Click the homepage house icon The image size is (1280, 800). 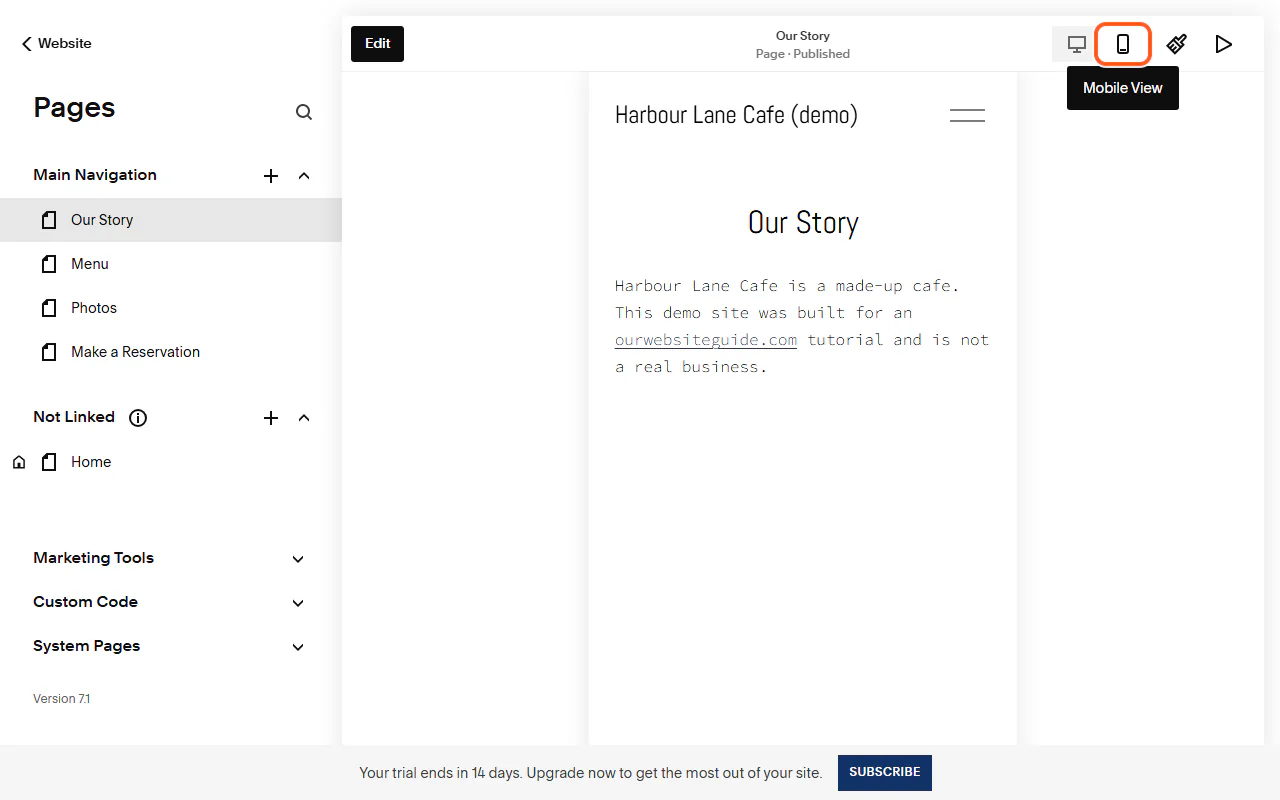click(19, 462)
